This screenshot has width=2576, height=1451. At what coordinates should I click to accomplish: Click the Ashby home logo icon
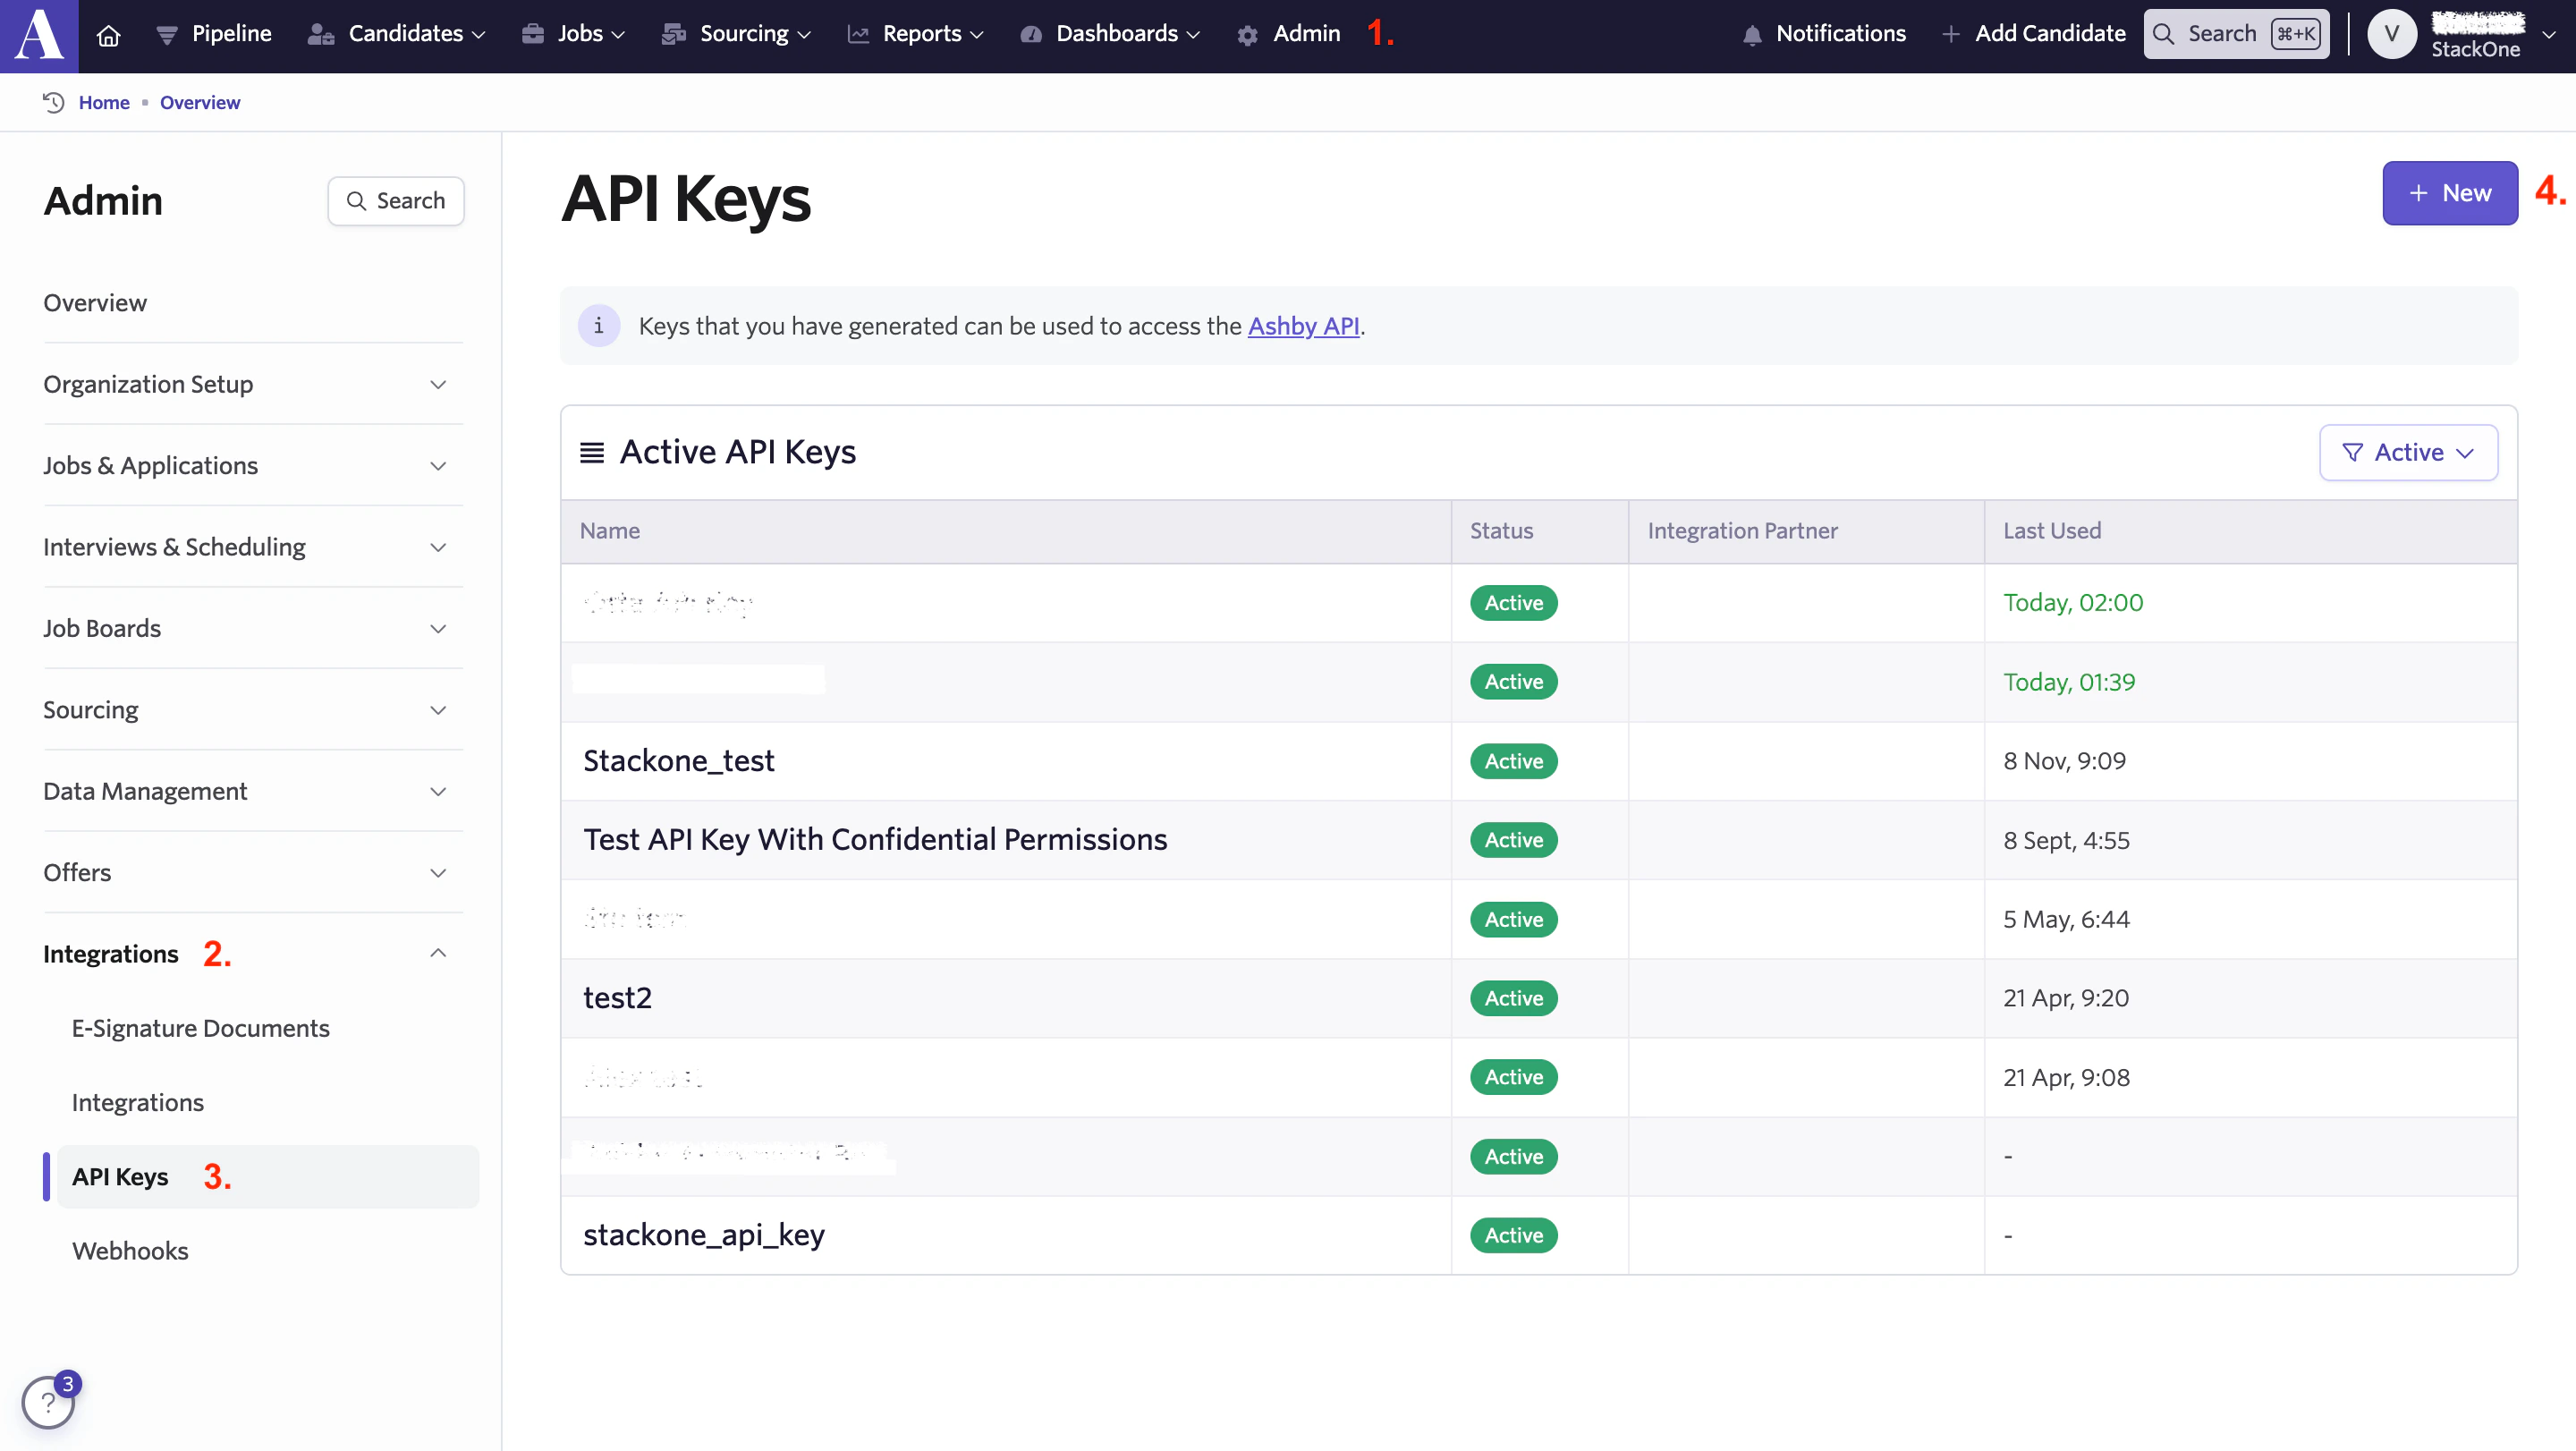pyautogui.click(x=39, y=36)
